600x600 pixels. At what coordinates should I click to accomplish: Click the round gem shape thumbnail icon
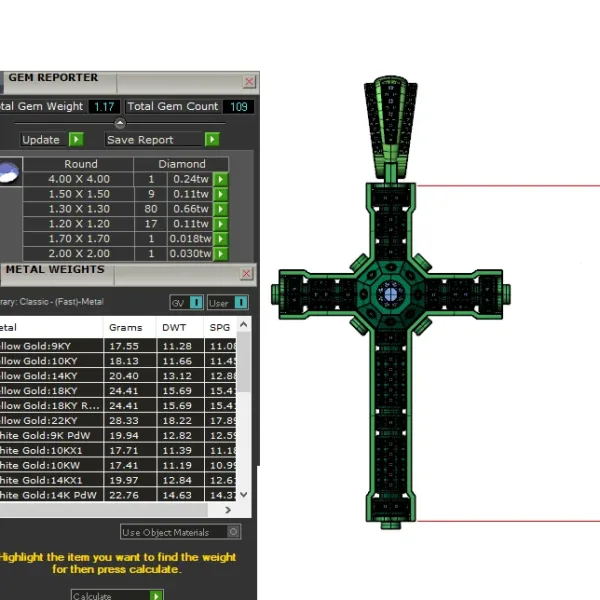click(x=9, y=172)
